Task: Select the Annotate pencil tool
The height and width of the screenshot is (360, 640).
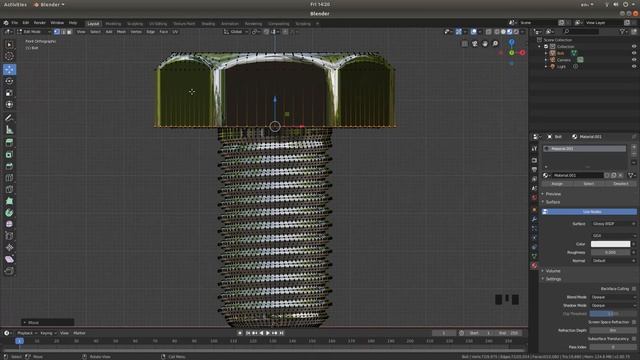Action: [9, 118]
